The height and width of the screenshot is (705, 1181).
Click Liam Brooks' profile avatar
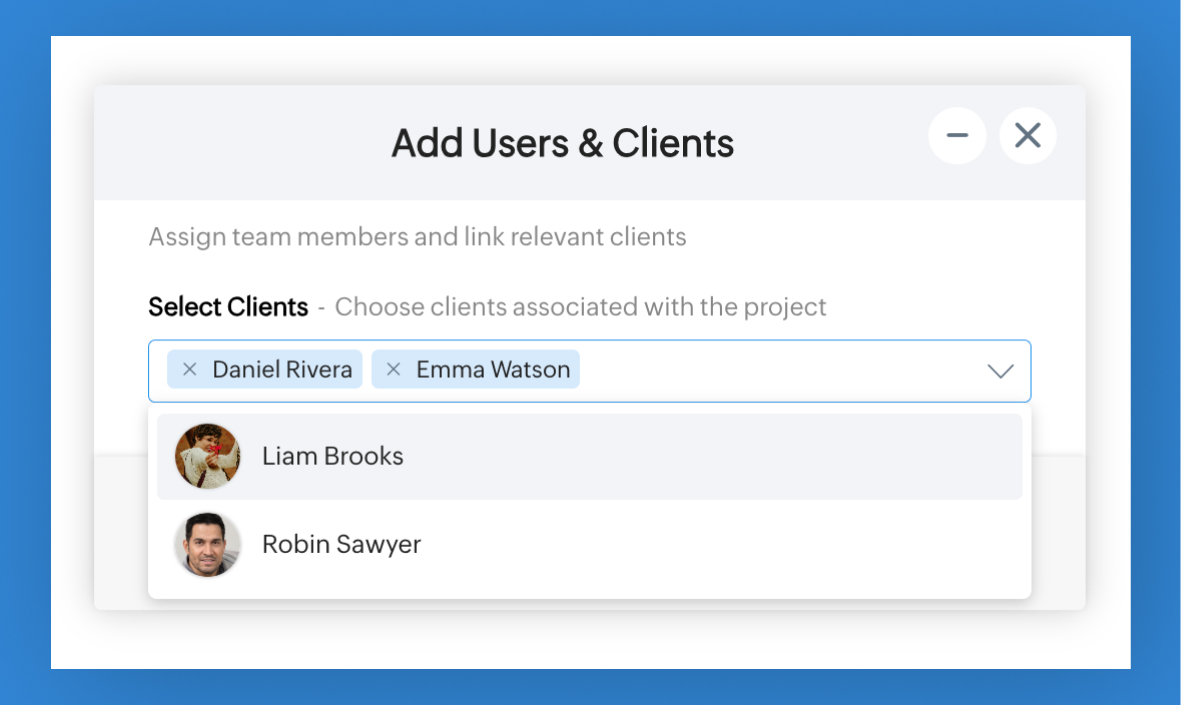coord(208,456)
